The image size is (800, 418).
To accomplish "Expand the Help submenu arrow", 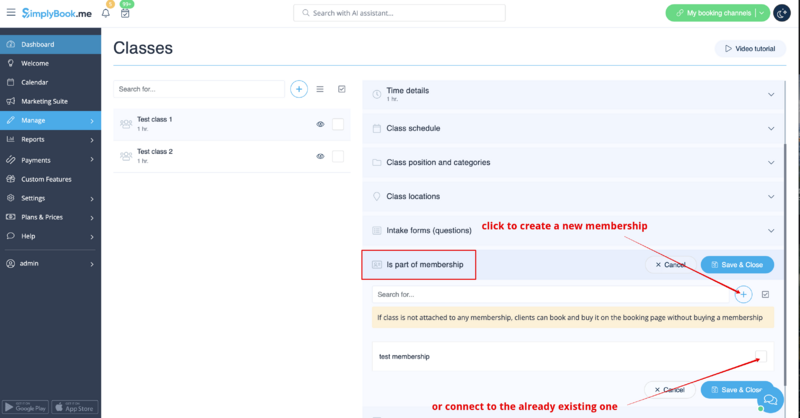I will tap(92, 237).
